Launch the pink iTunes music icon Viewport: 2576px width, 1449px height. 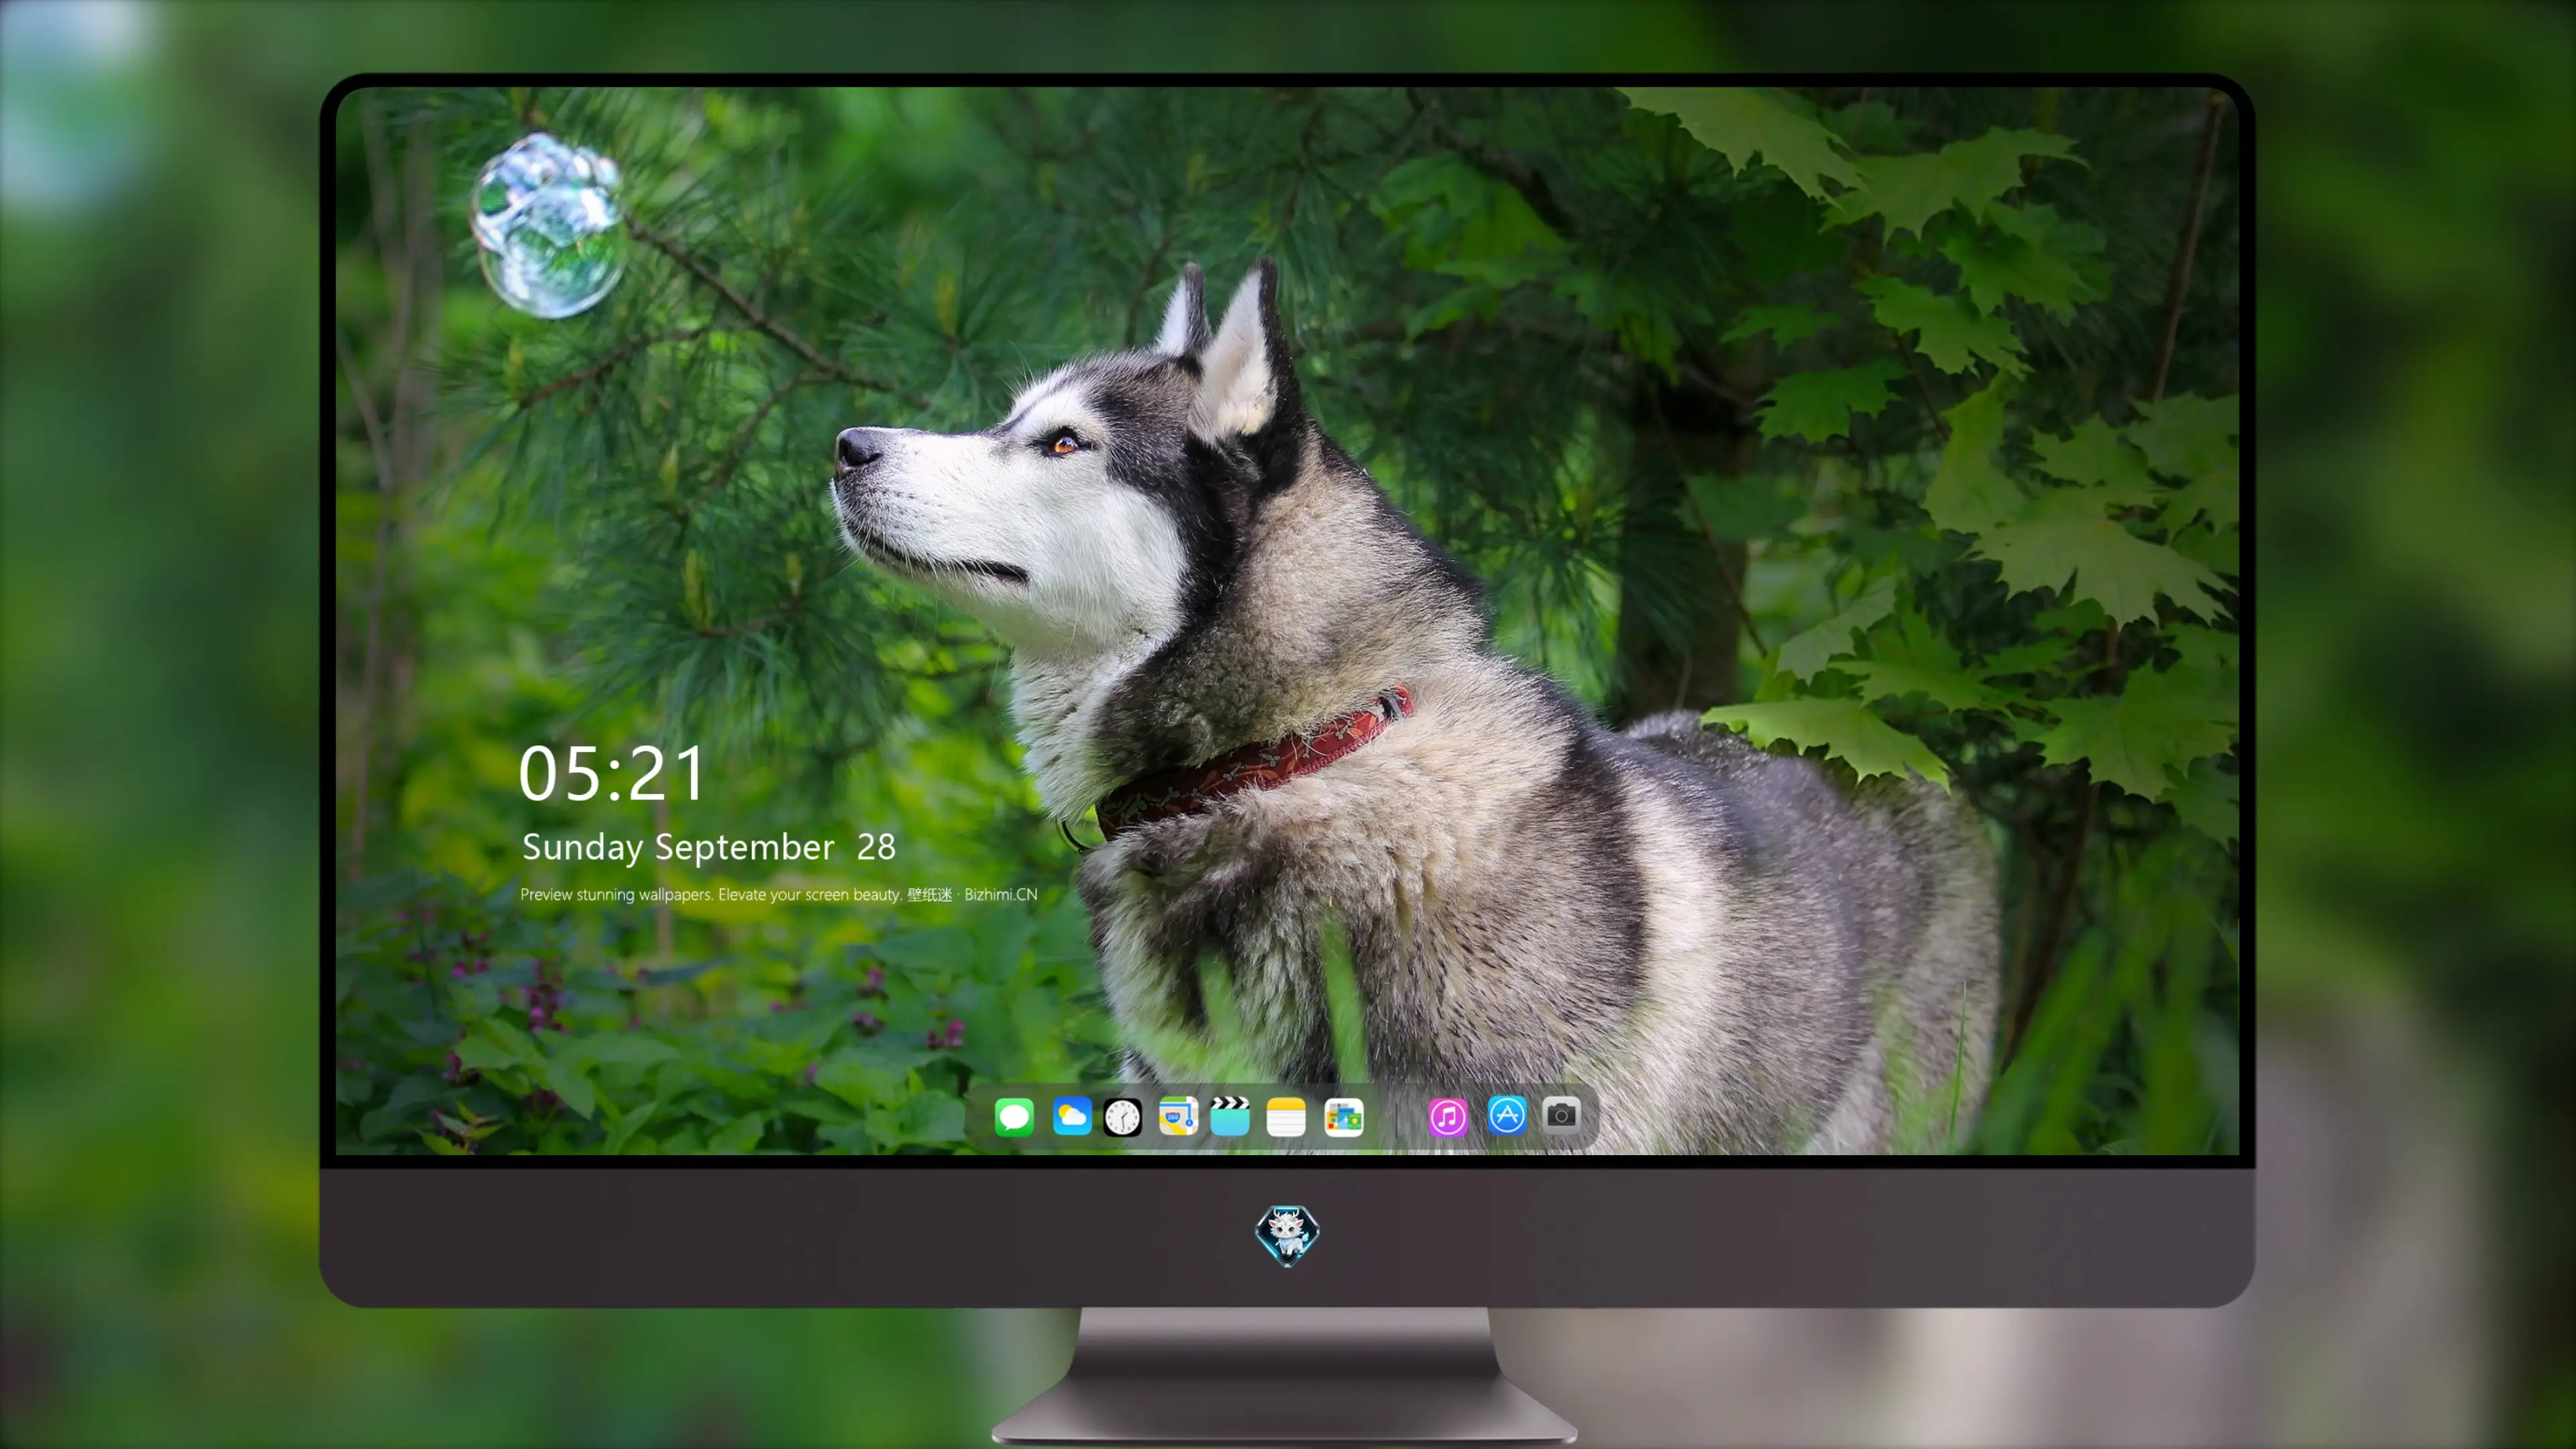click(1447, 1117)
